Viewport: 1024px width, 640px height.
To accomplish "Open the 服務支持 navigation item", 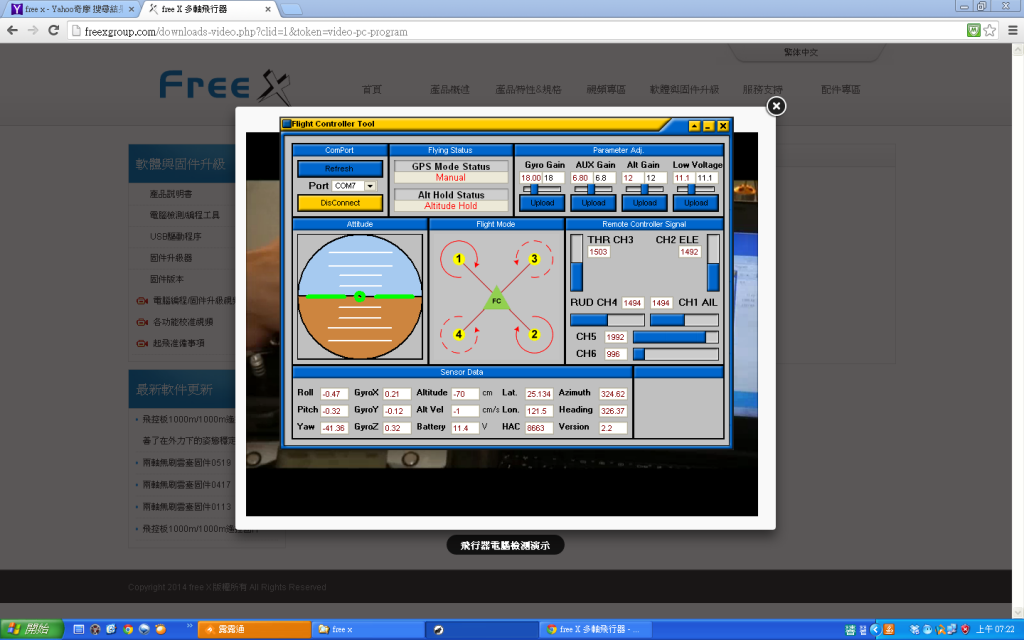I will 762,89.
